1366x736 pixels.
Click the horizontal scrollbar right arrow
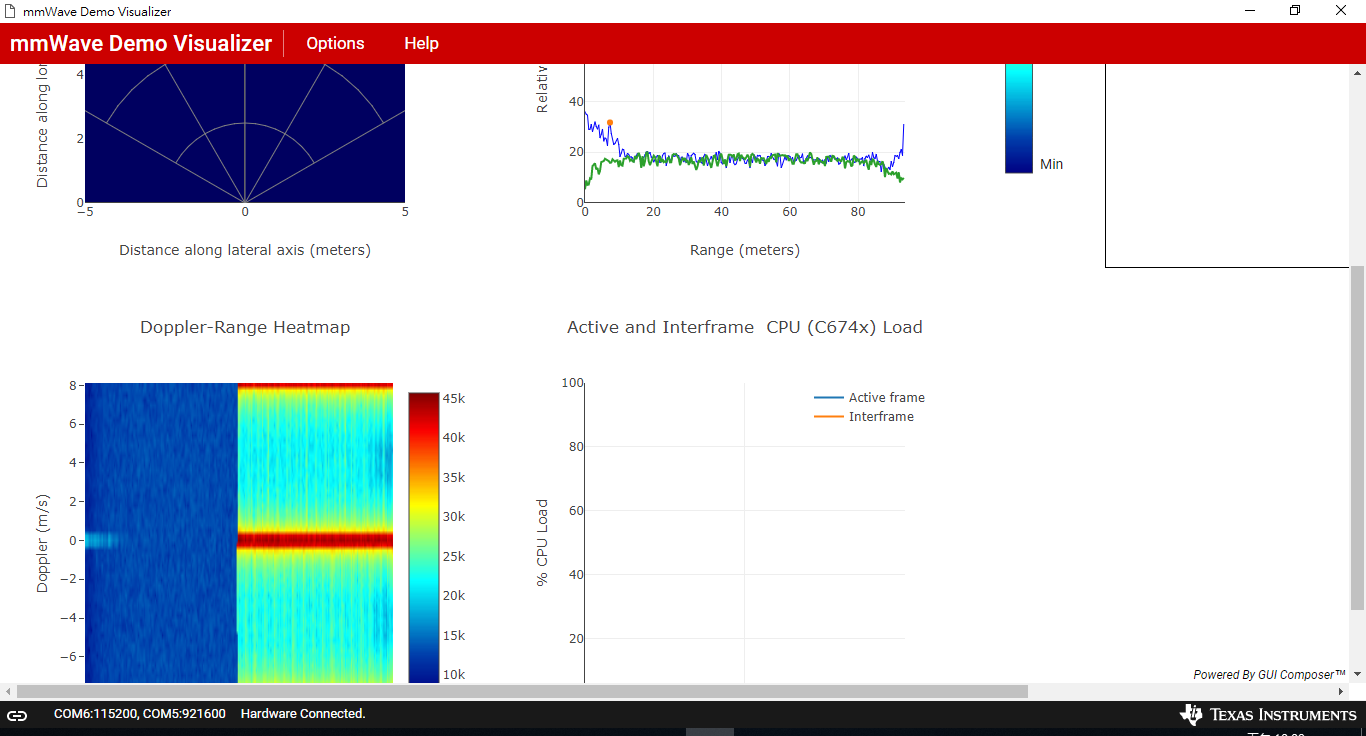click(x=1341, y=691)
